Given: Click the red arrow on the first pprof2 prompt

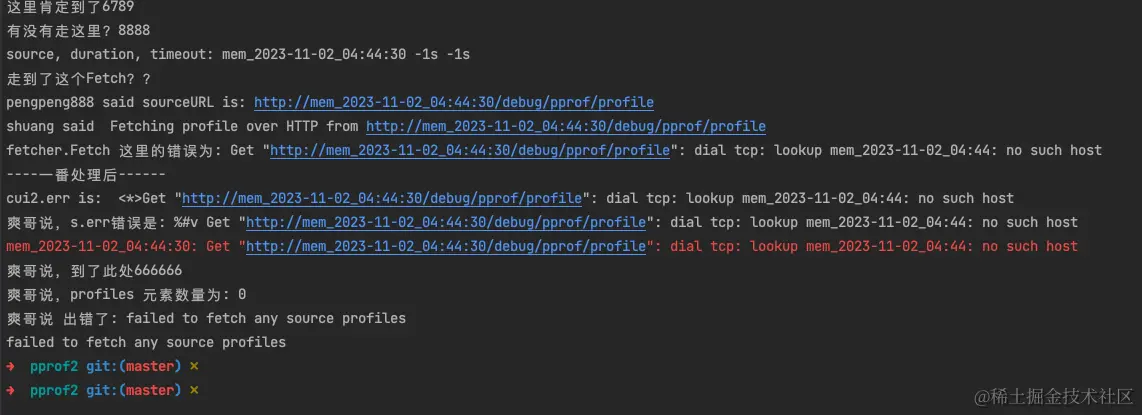Looking at the screenshot, I should pyautogui.click(x=10, y=366).
